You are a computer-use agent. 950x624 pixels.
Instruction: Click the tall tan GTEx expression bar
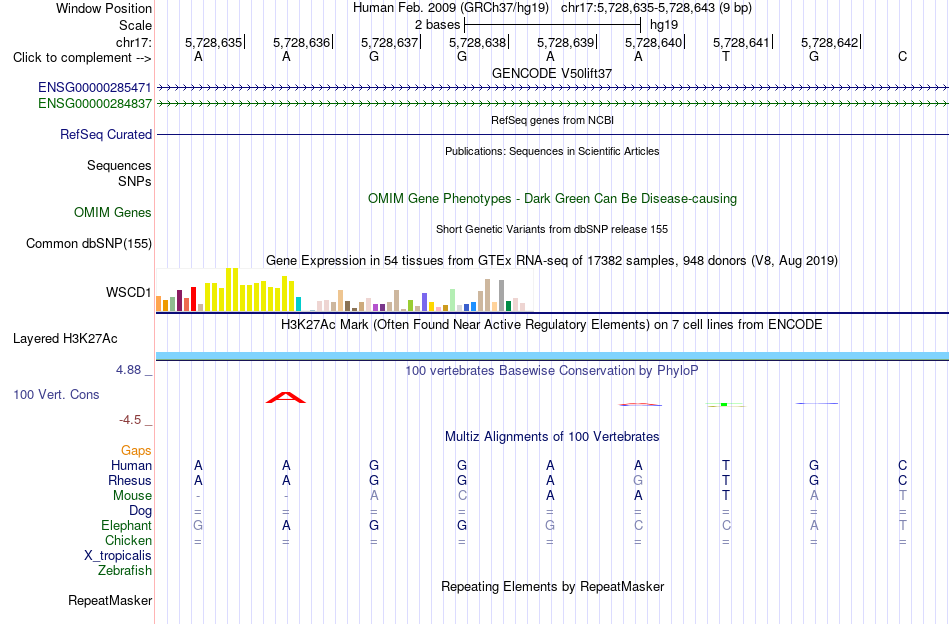click(x=488, y=295)
